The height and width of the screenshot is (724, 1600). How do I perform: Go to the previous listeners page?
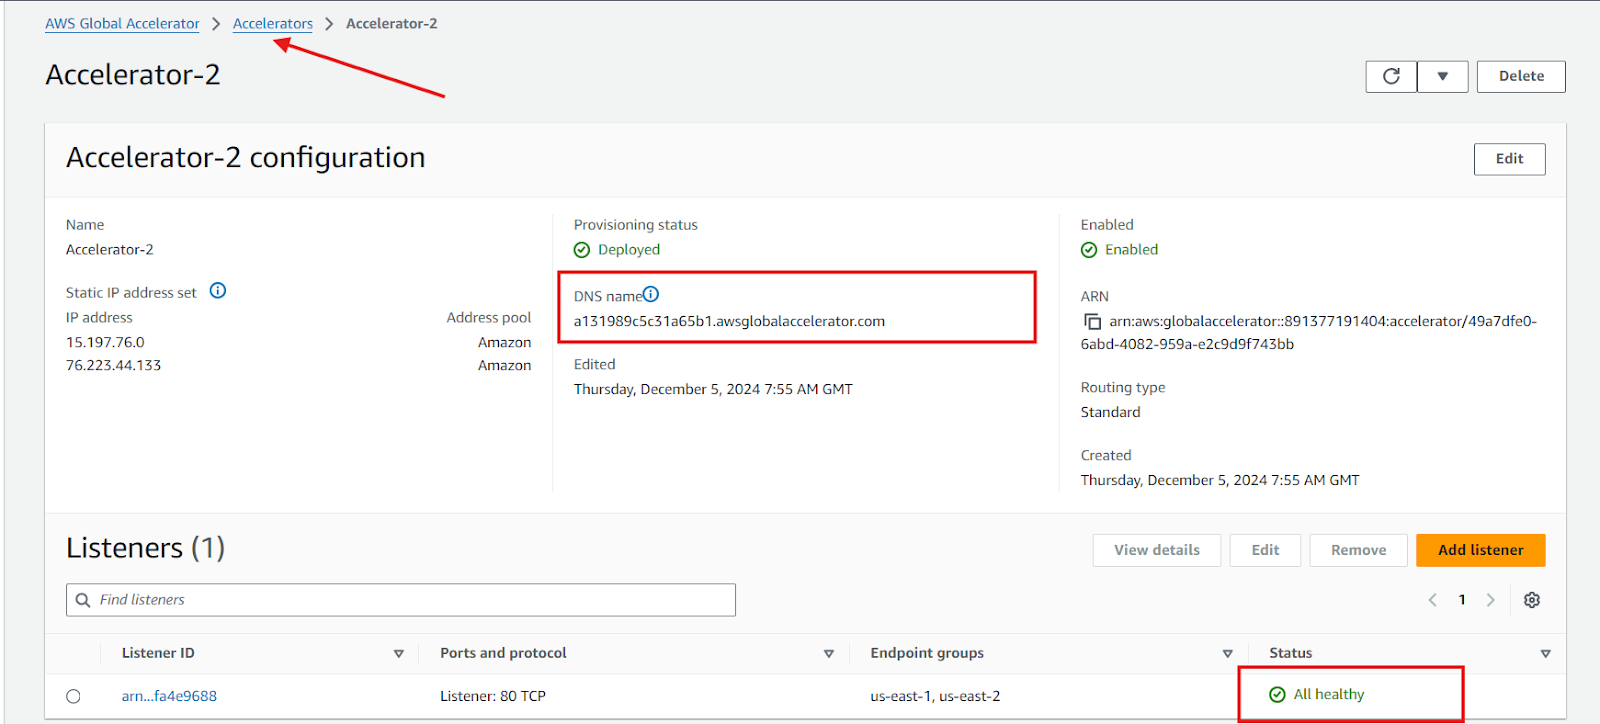coord(1432,600)
